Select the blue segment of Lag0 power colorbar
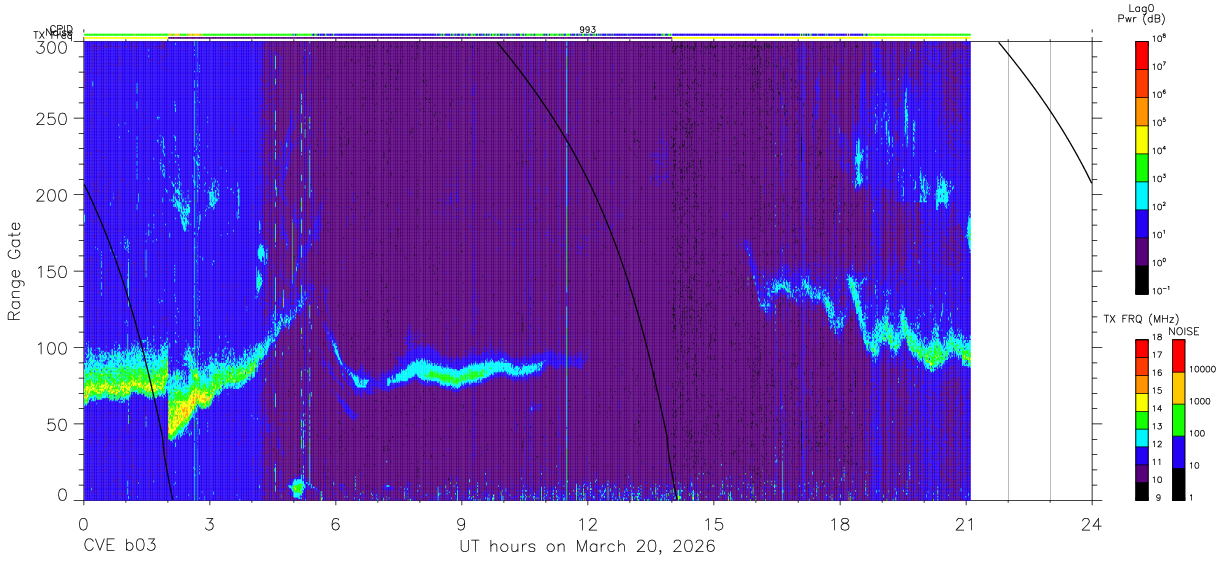 pos(1142,221)
